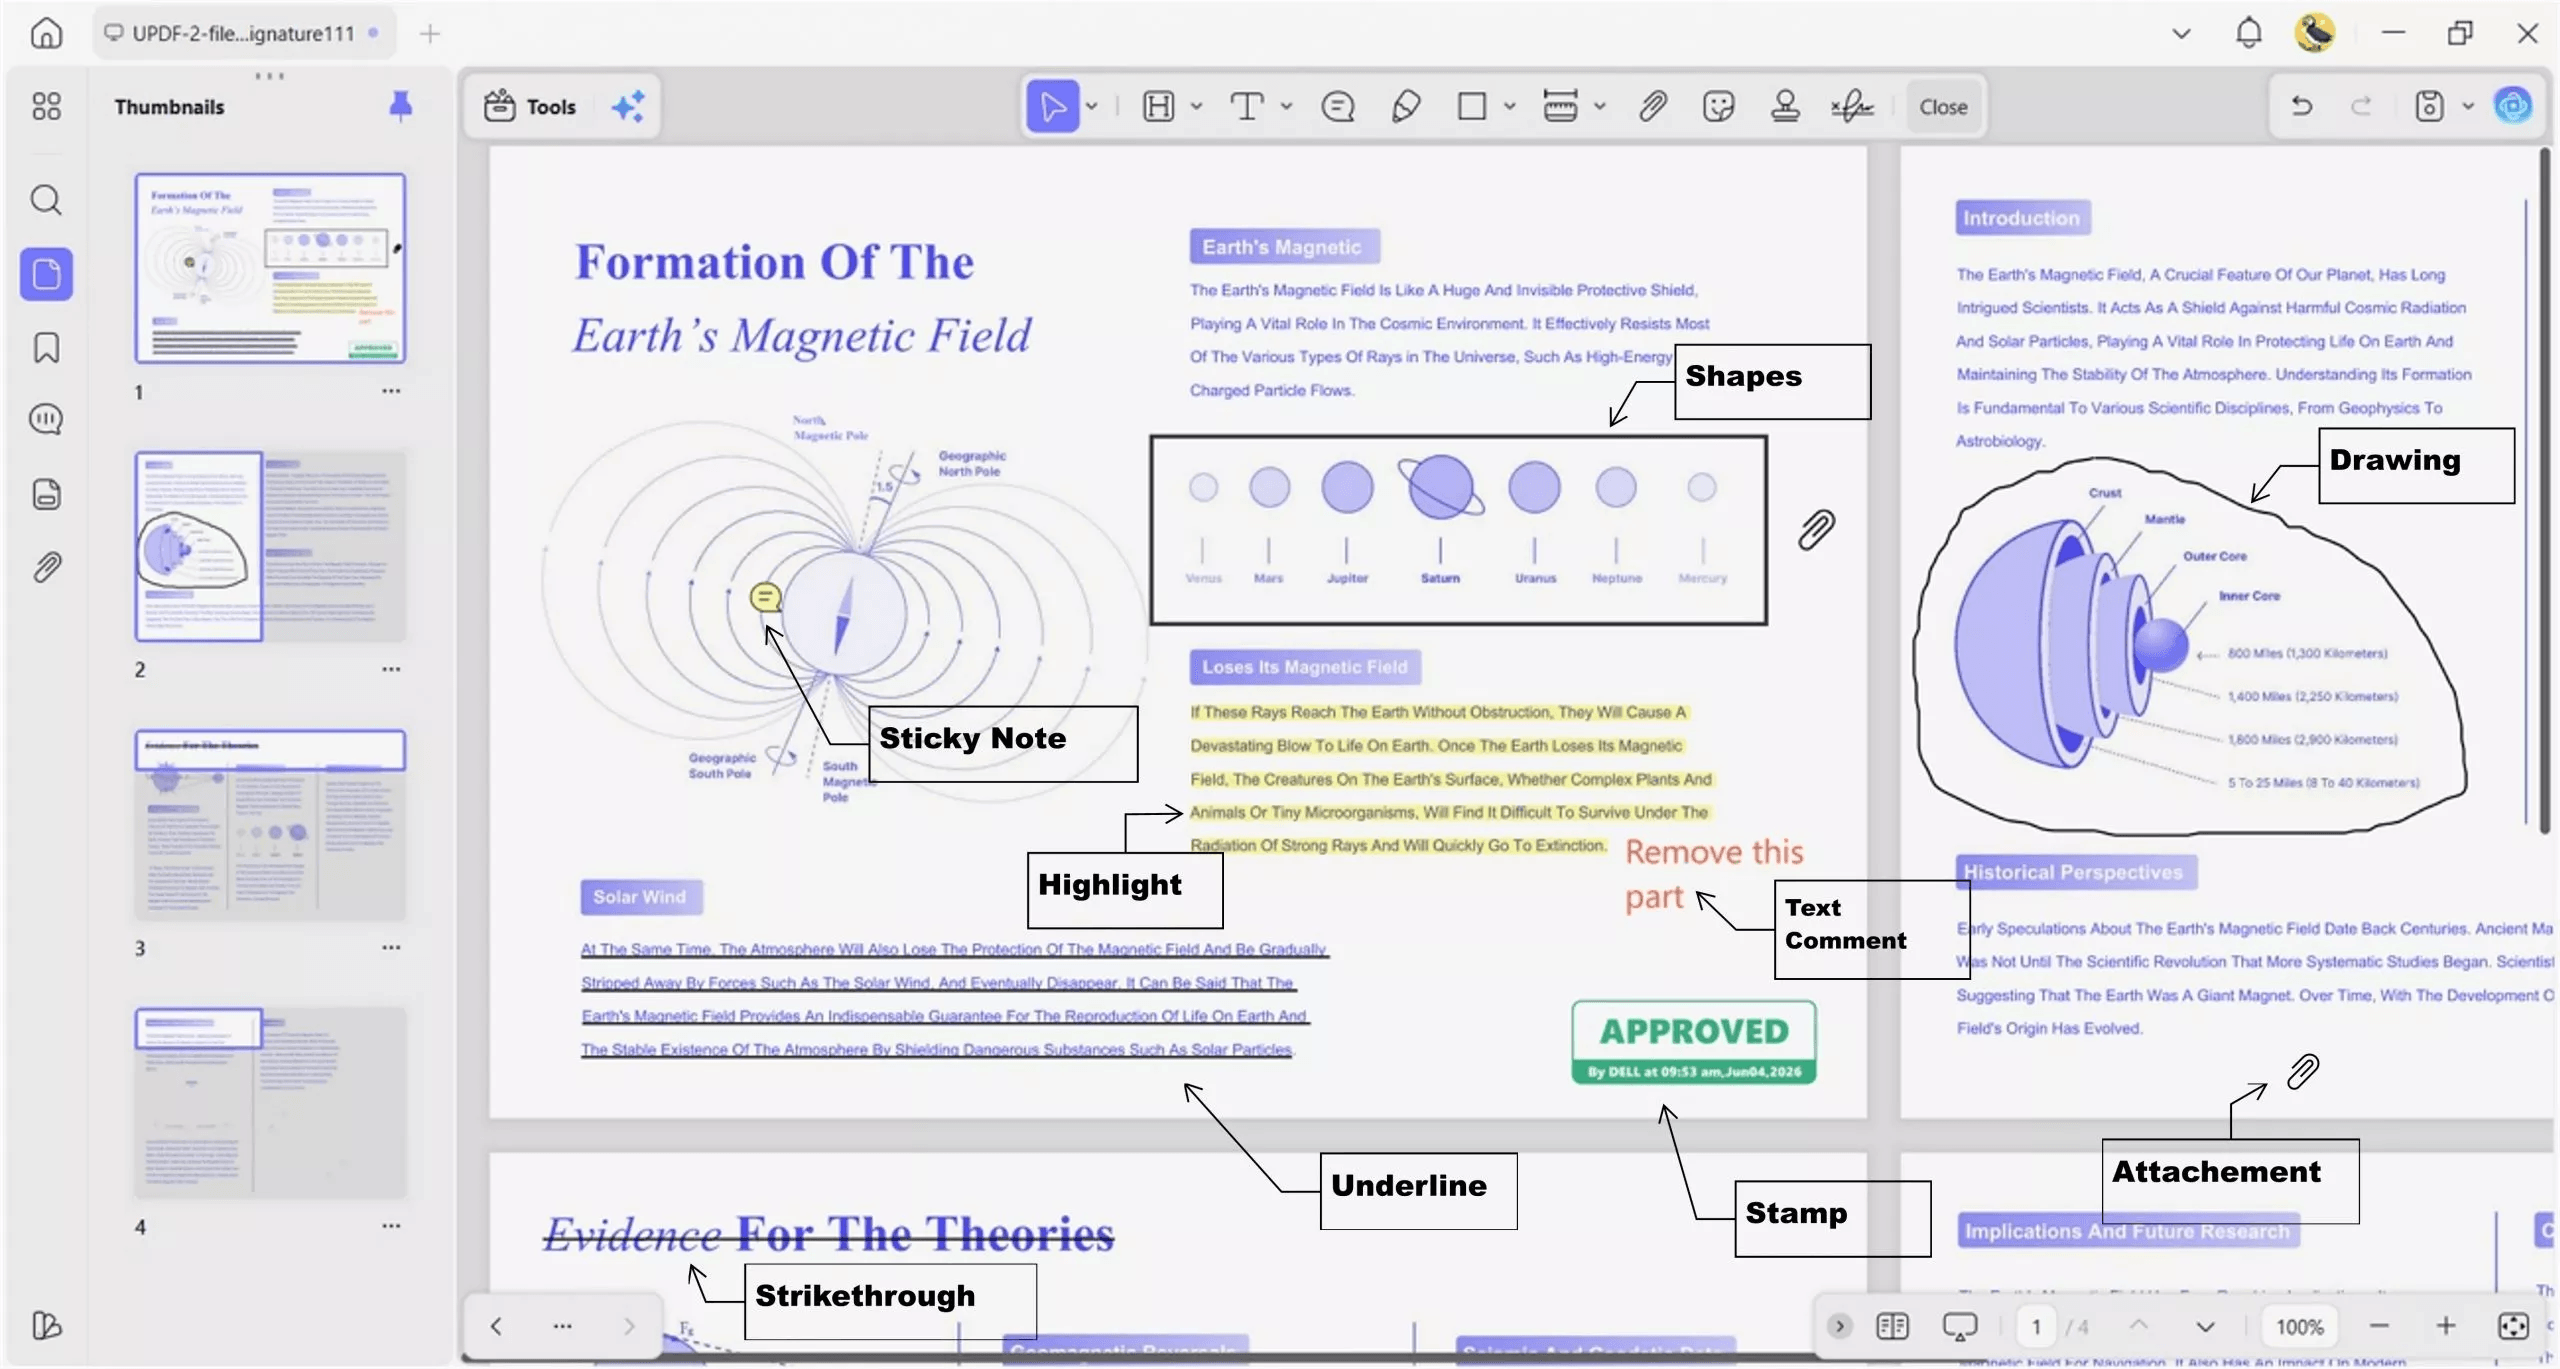This screenshot has height=1369, width=2560.
Task: Switch to the UPDF-2-file...ignature111 tab
Action: [x=244, y=33]
